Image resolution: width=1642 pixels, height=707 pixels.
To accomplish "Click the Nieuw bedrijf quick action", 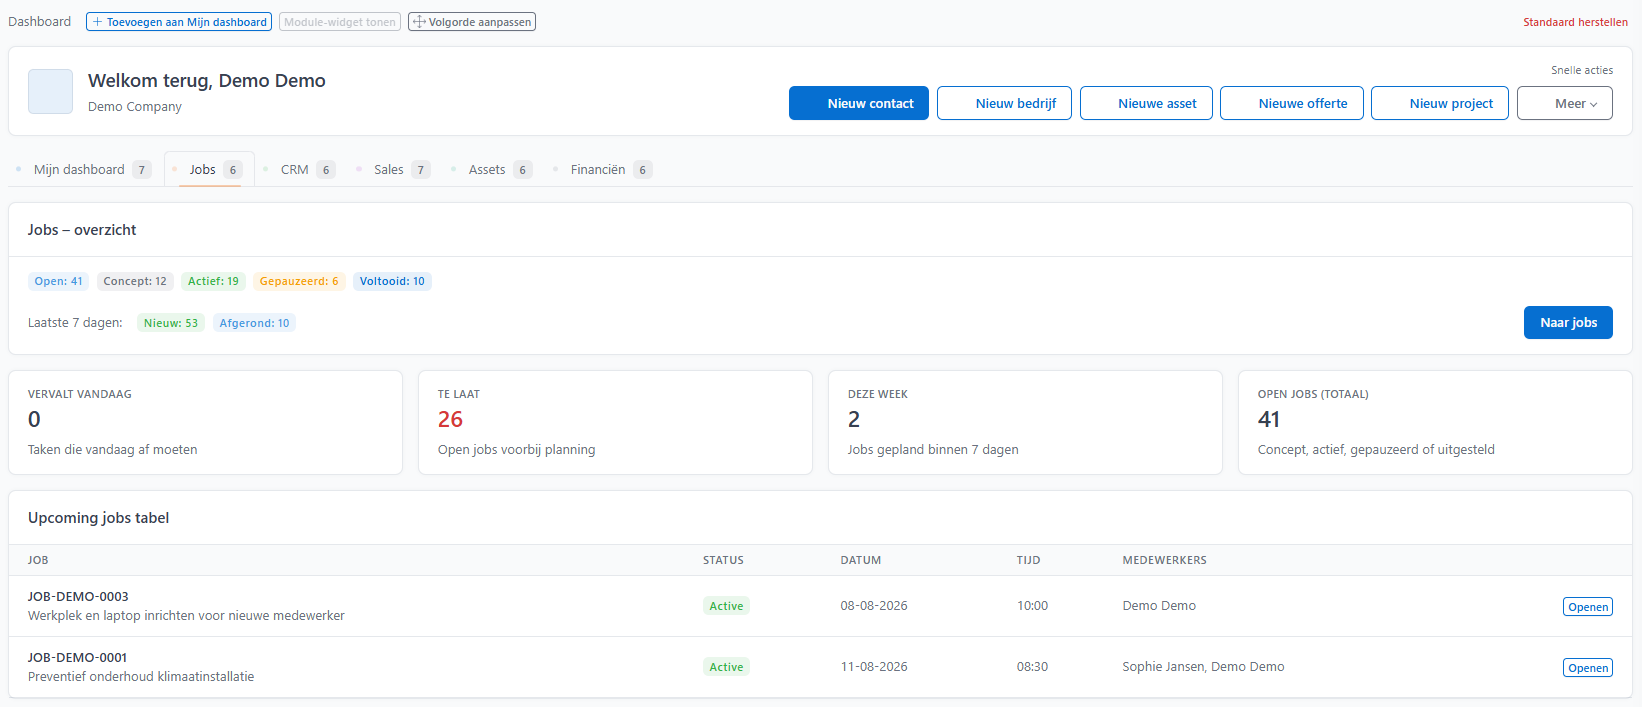I will [x=1004, y=103].
